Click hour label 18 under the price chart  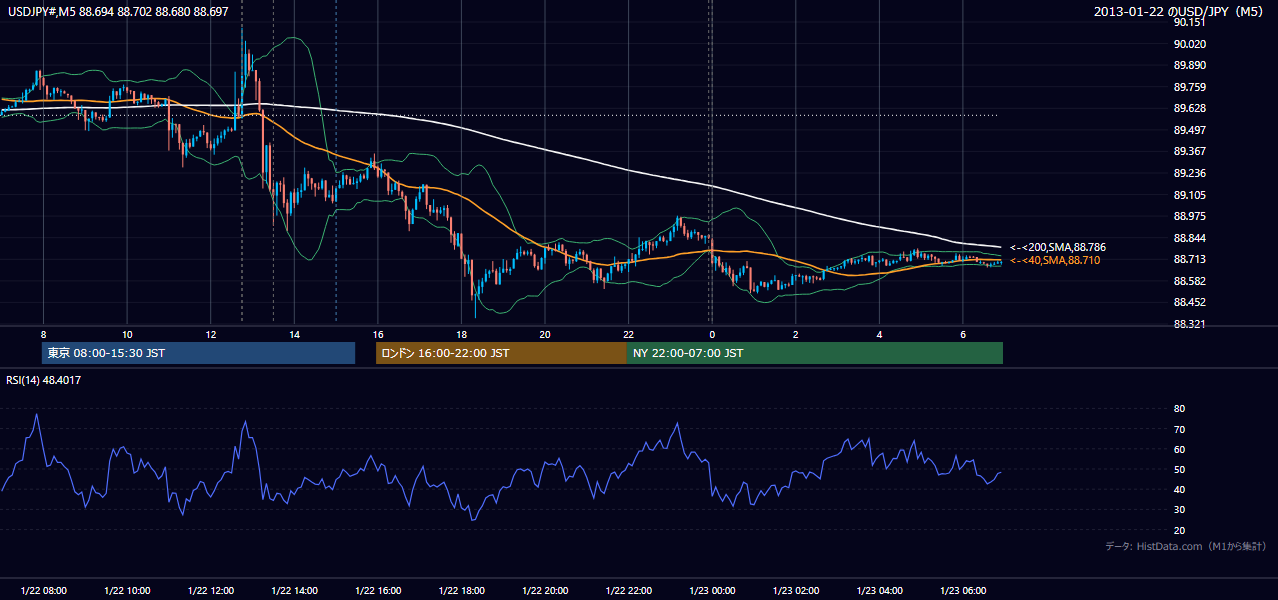click(x=461, y=334)
